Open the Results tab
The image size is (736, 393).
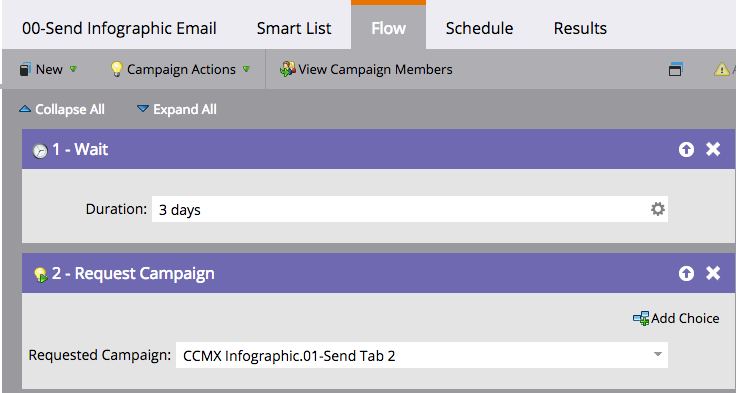point(580,28)
